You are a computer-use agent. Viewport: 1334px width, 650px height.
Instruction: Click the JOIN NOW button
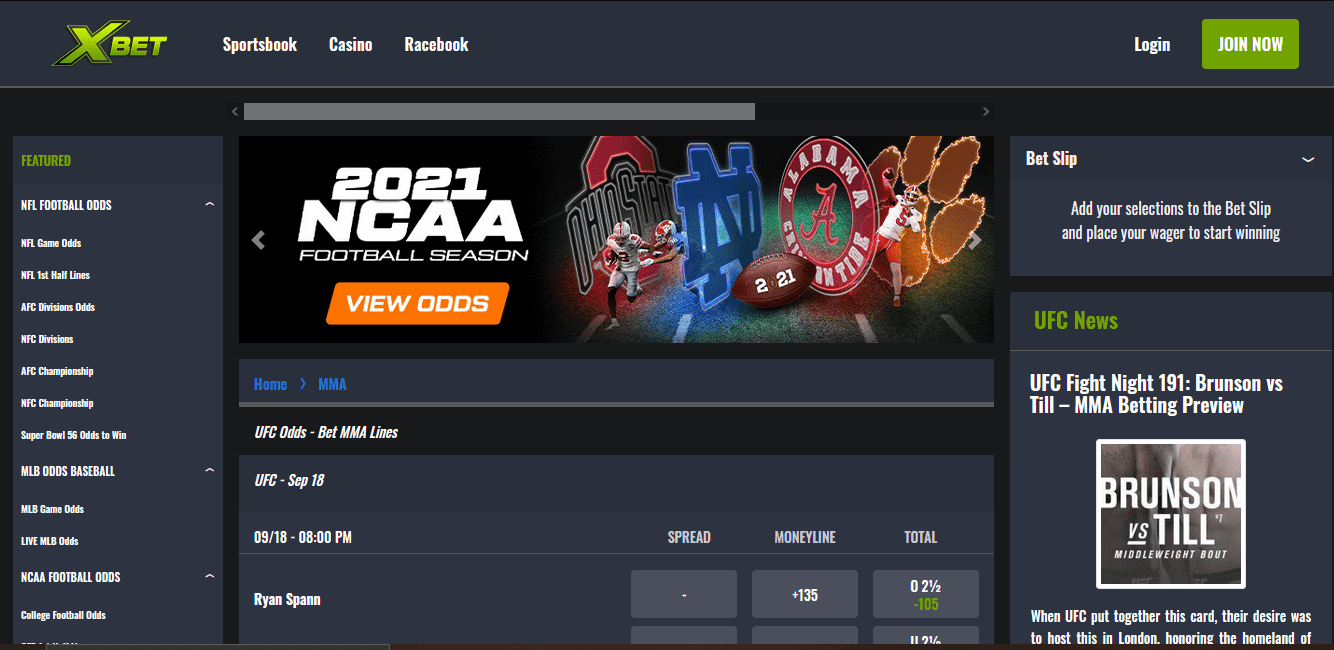pos(1250,44)
